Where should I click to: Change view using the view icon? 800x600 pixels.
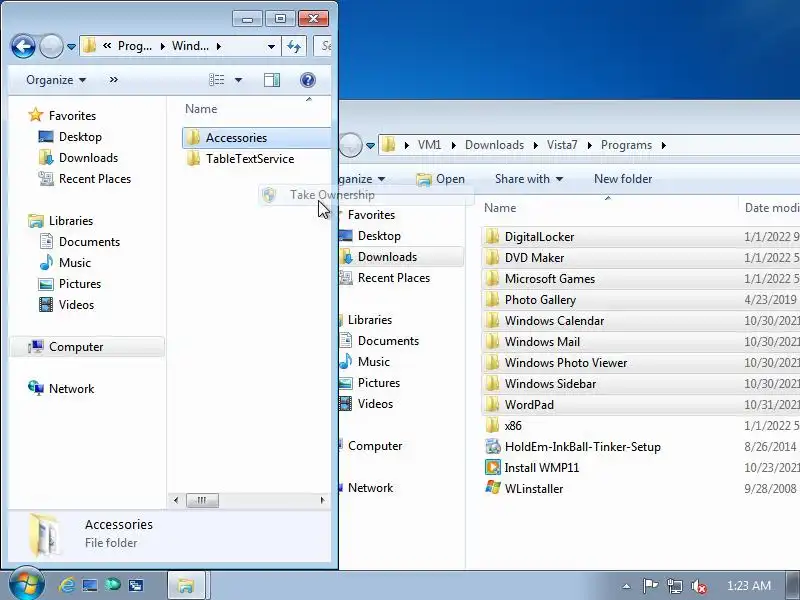tap(217, 80)
